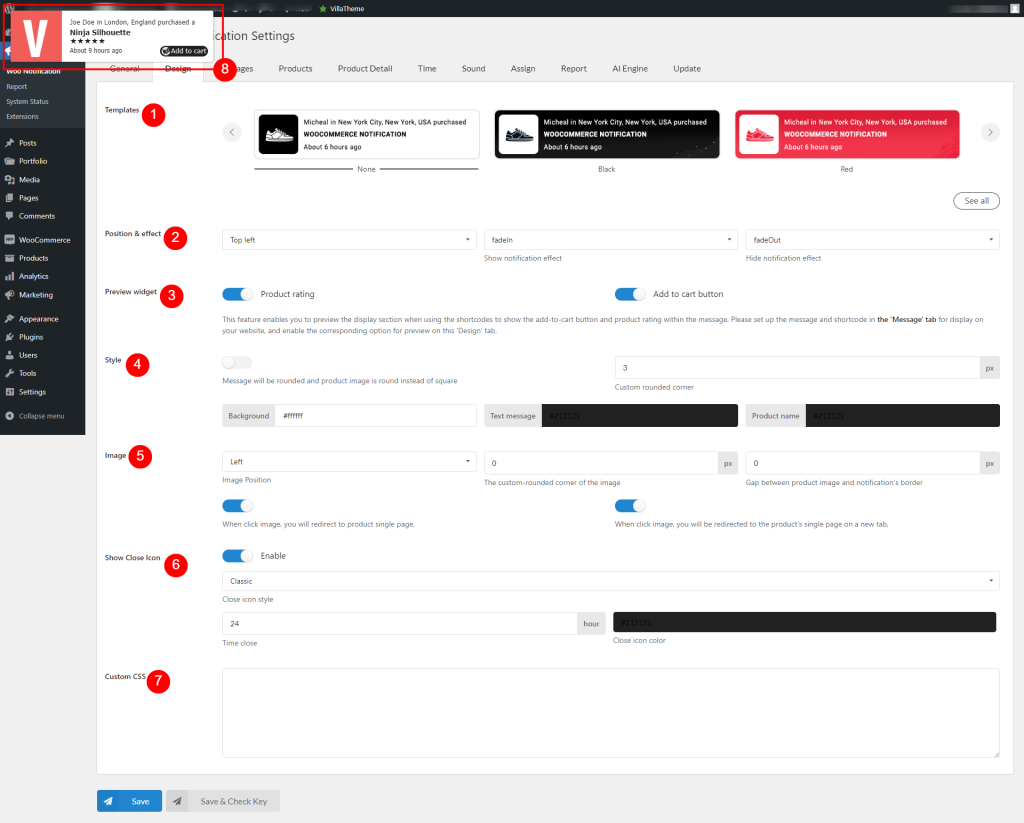Click the paper plane icon on Save & Check Key
The width and height of the screenshot is (1024, 823).
177,801
